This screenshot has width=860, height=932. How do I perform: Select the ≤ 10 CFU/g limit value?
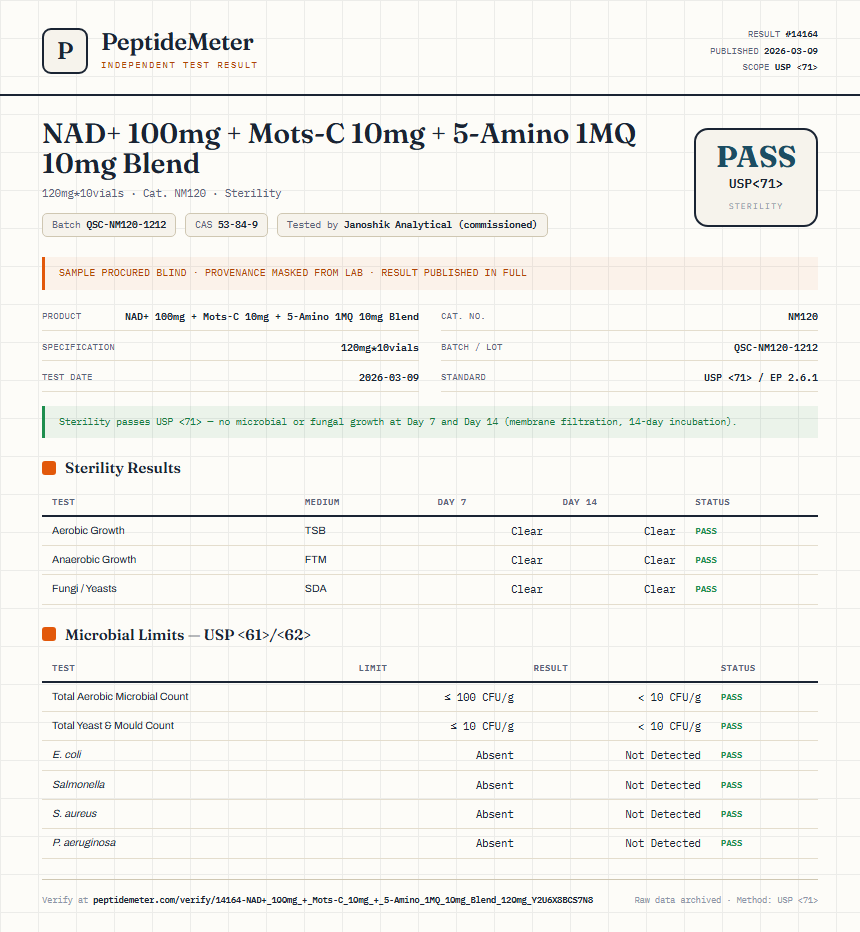pos(482,726)
